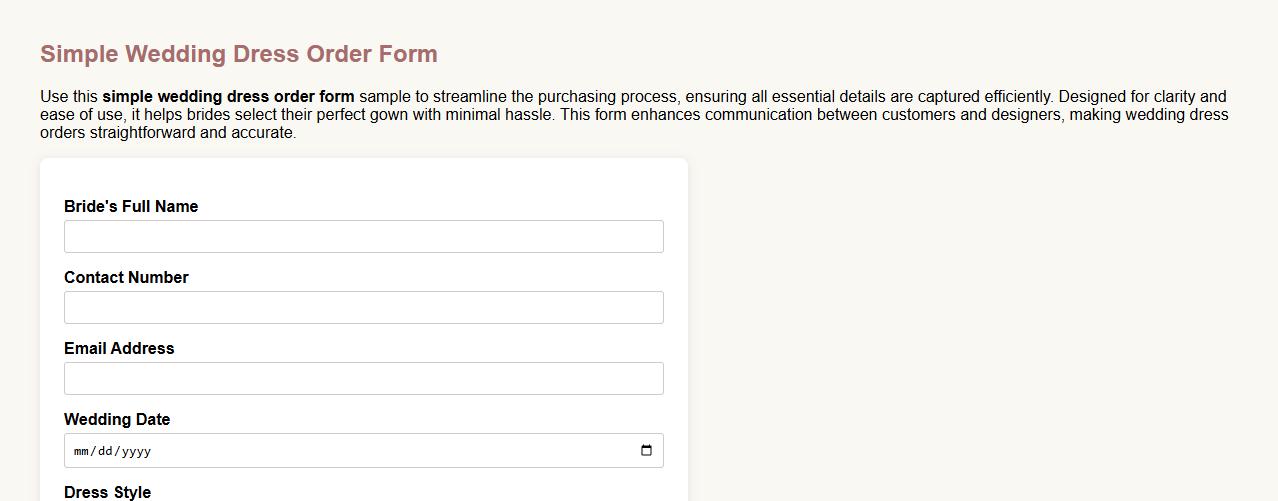
Task: Click the "Dress Style" label
Action: coord(107,492)
